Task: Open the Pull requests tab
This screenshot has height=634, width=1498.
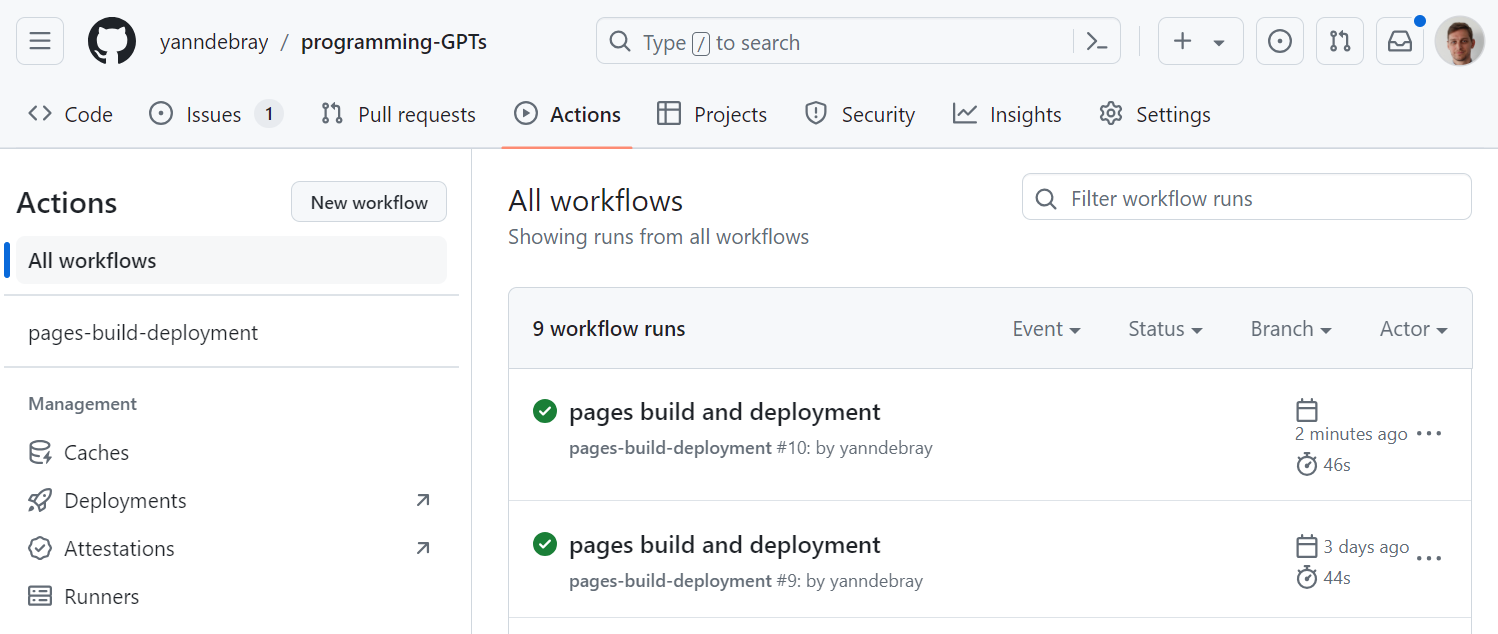Action: (398, 114)
